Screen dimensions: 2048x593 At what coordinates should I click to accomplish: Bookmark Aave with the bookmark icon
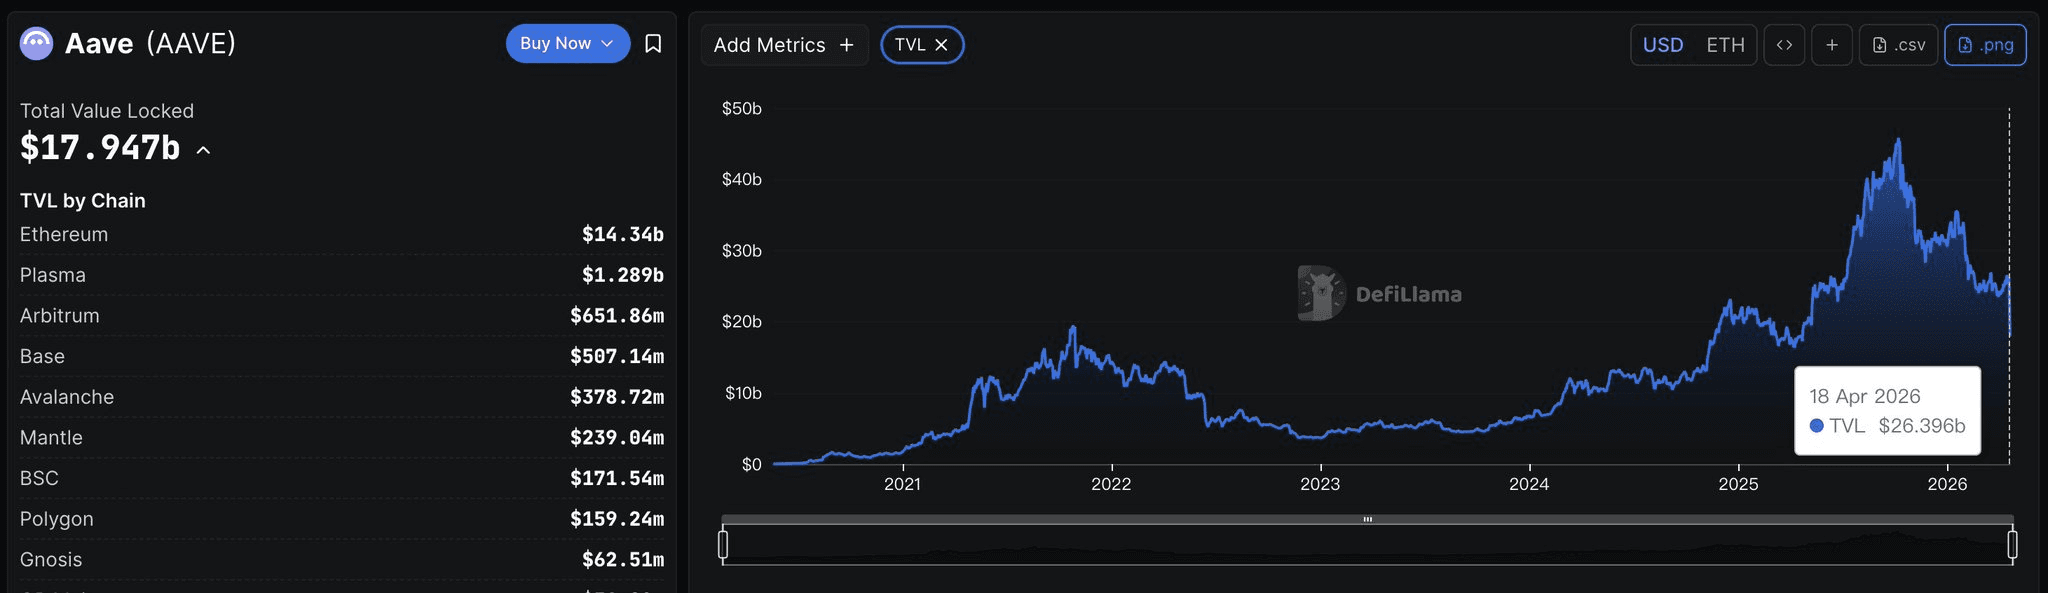click(x=653, y=44)
